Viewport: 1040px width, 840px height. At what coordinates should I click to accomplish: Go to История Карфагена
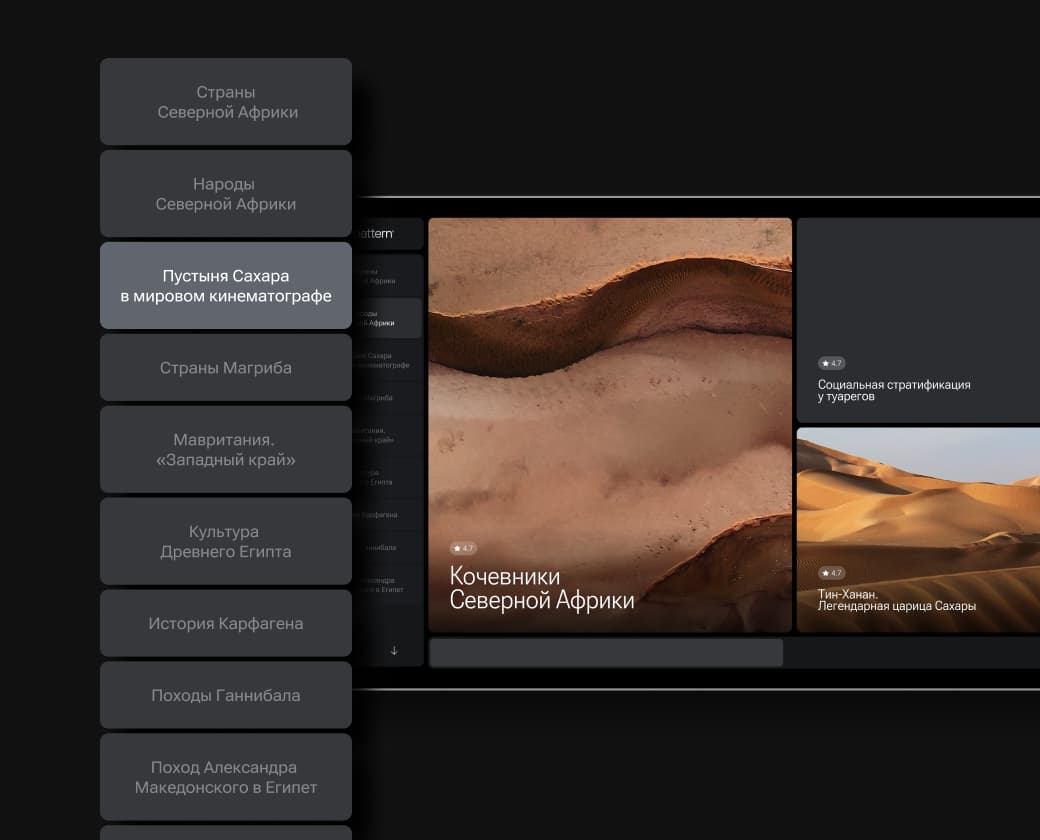pos(226,624)
